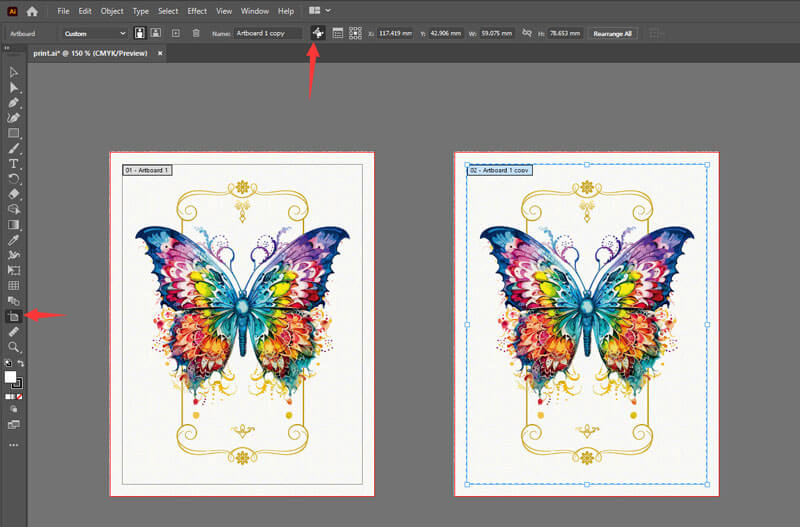800x527 pixels.
Task: Click the Stroke color swatch
Action: coord(17,384)
